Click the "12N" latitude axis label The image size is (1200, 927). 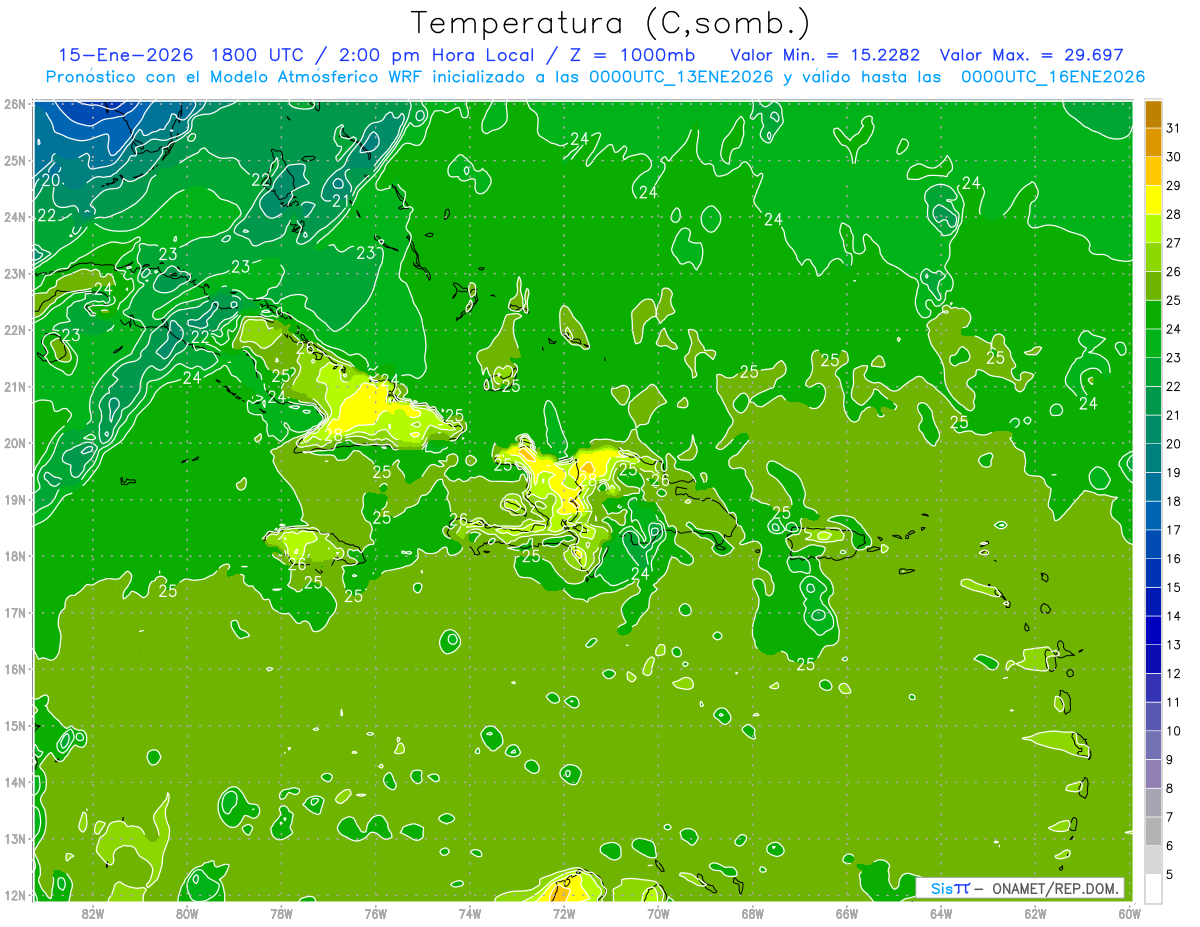click(x=14, y=895)
